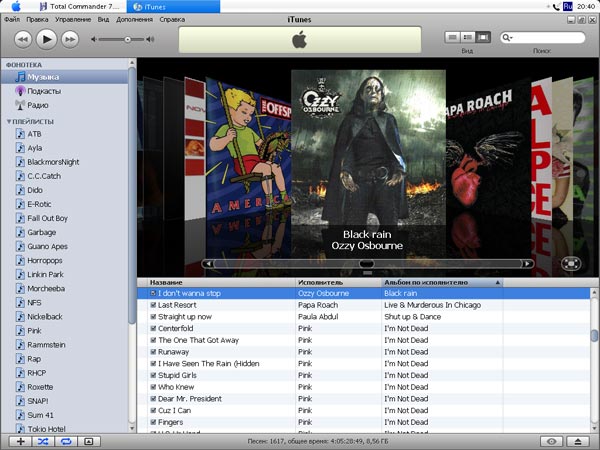Open the Управление menu
The width and height of the screenshot is (600, 450).
pos(73,19)
